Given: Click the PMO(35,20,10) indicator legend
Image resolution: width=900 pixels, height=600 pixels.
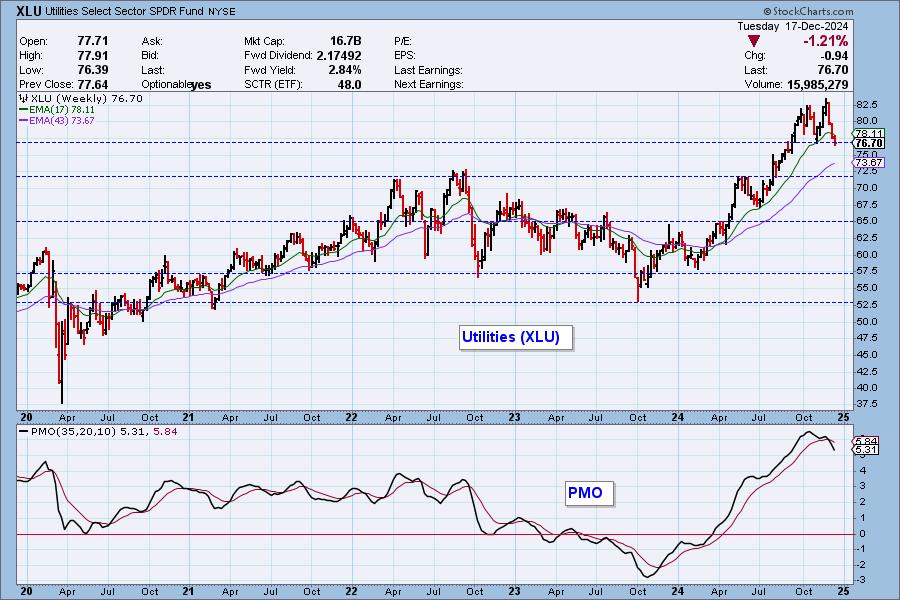Looking at the screenshot, I should (x=98, y=431).
